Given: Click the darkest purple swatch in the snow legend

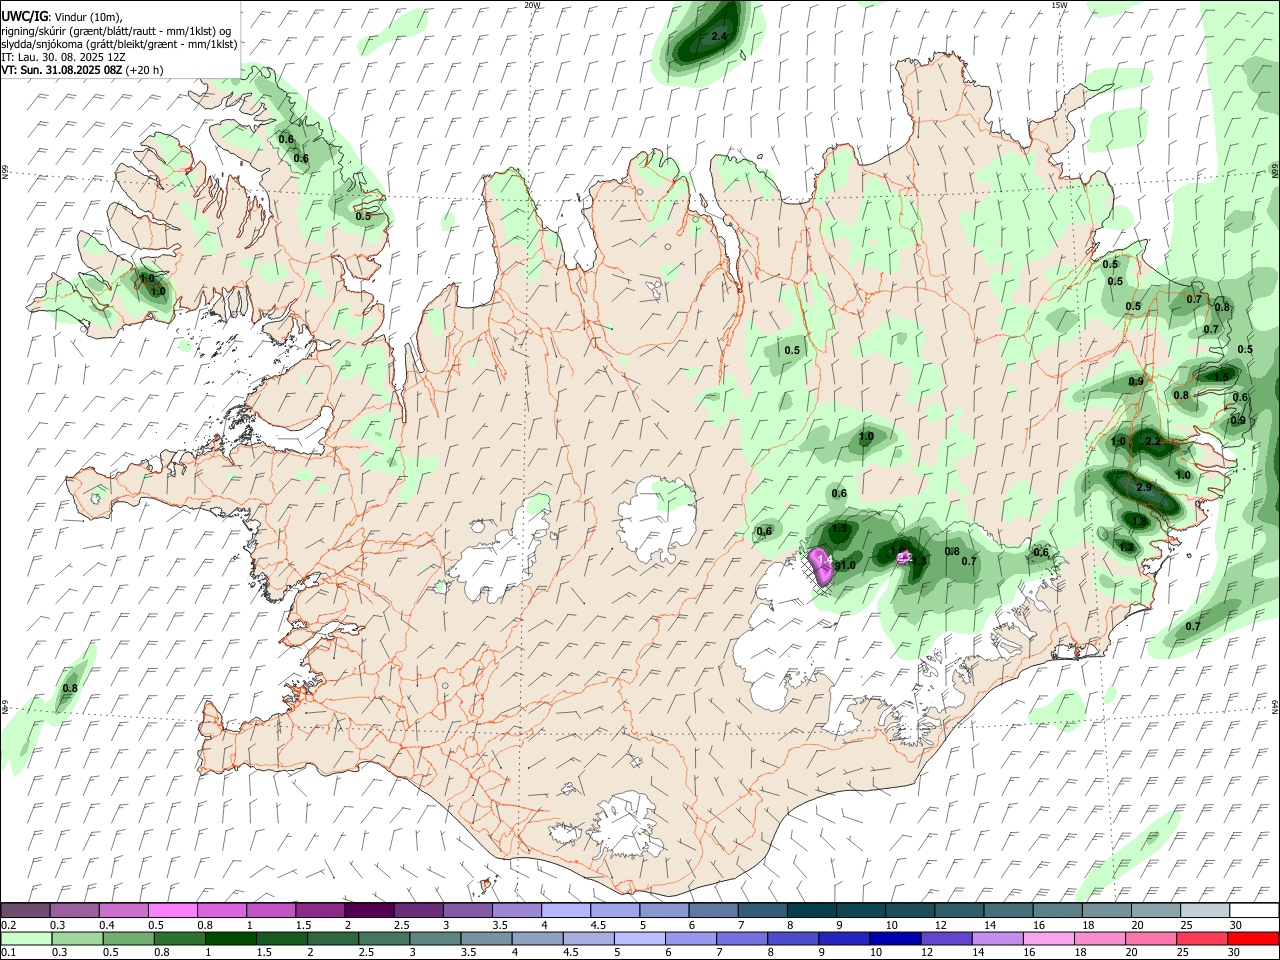Looking at the screenshot, I should [368, 911].
